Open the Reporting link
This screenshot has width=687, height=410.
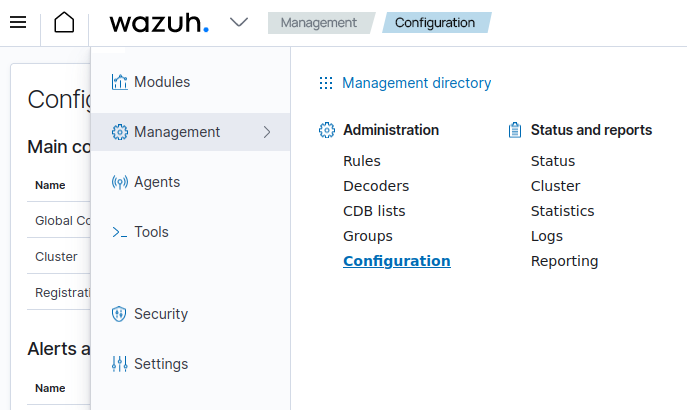tap(564, 261)
